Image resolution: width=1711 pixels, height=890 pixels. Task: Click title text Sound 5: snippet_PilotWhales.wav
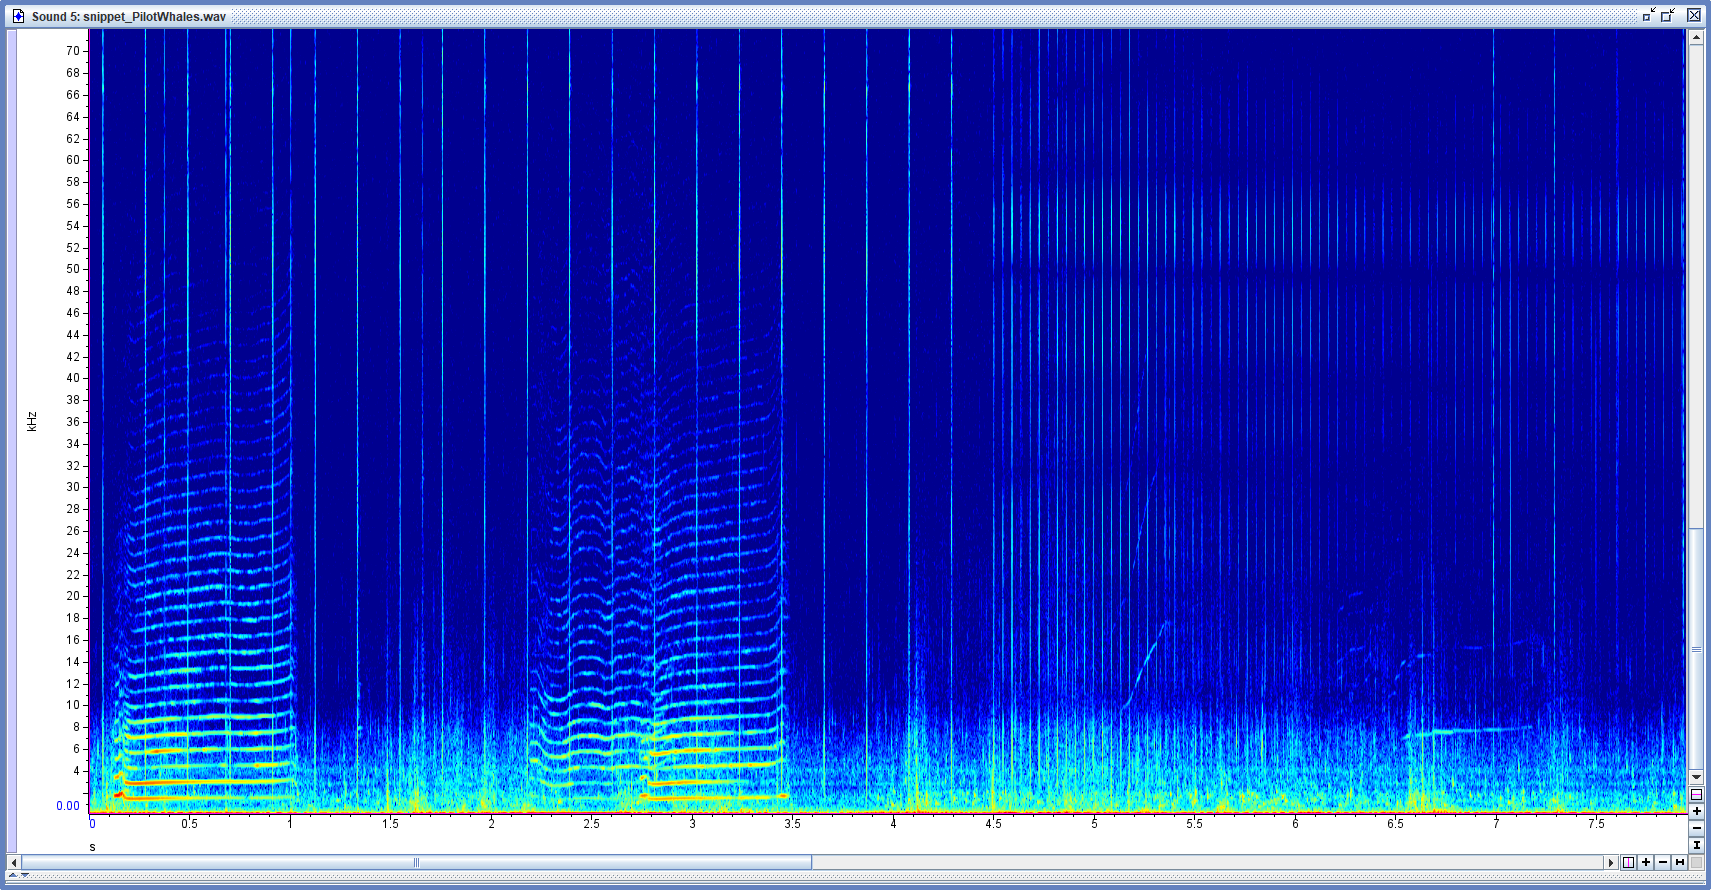coord(128,17)
